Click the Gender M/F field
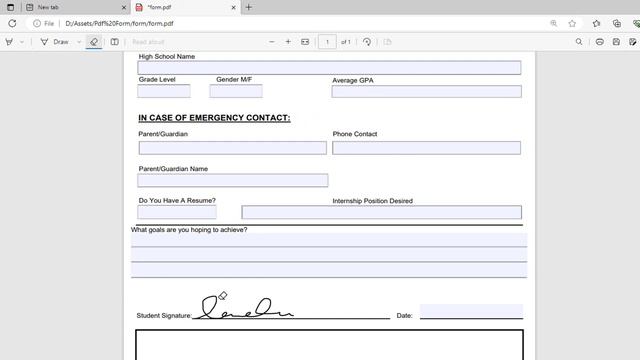Image resolution: width=640 pixels, height=360 pixels. pyautogui.click(x=236, y=91)
